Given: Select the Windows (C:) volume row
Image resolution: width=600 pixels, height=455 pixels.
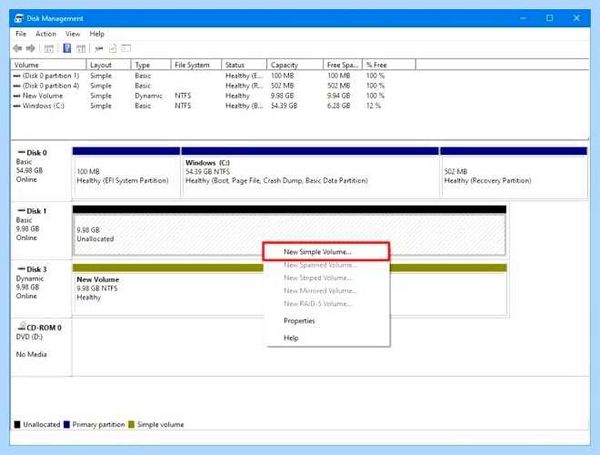Looking at the screenshot, I should click(198, 106).
